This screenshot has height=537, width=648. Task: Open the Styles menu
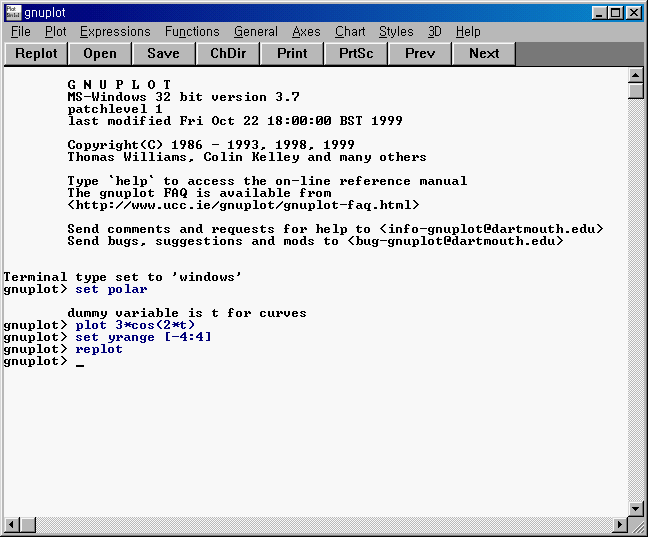[x=396, y=32]
